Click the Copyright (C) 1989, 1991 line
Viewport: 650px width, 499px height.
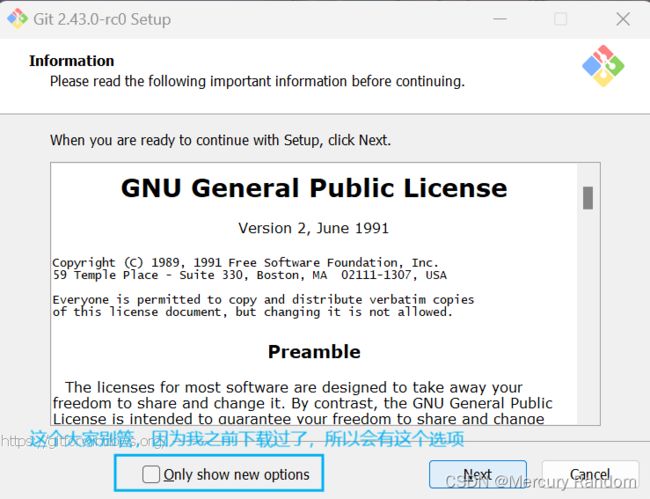point(245,262)
